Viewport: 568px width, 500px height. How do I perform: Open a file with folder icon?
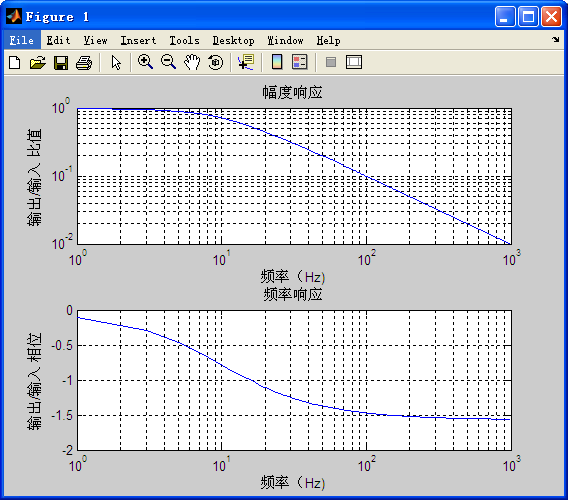tap(38, 62)
